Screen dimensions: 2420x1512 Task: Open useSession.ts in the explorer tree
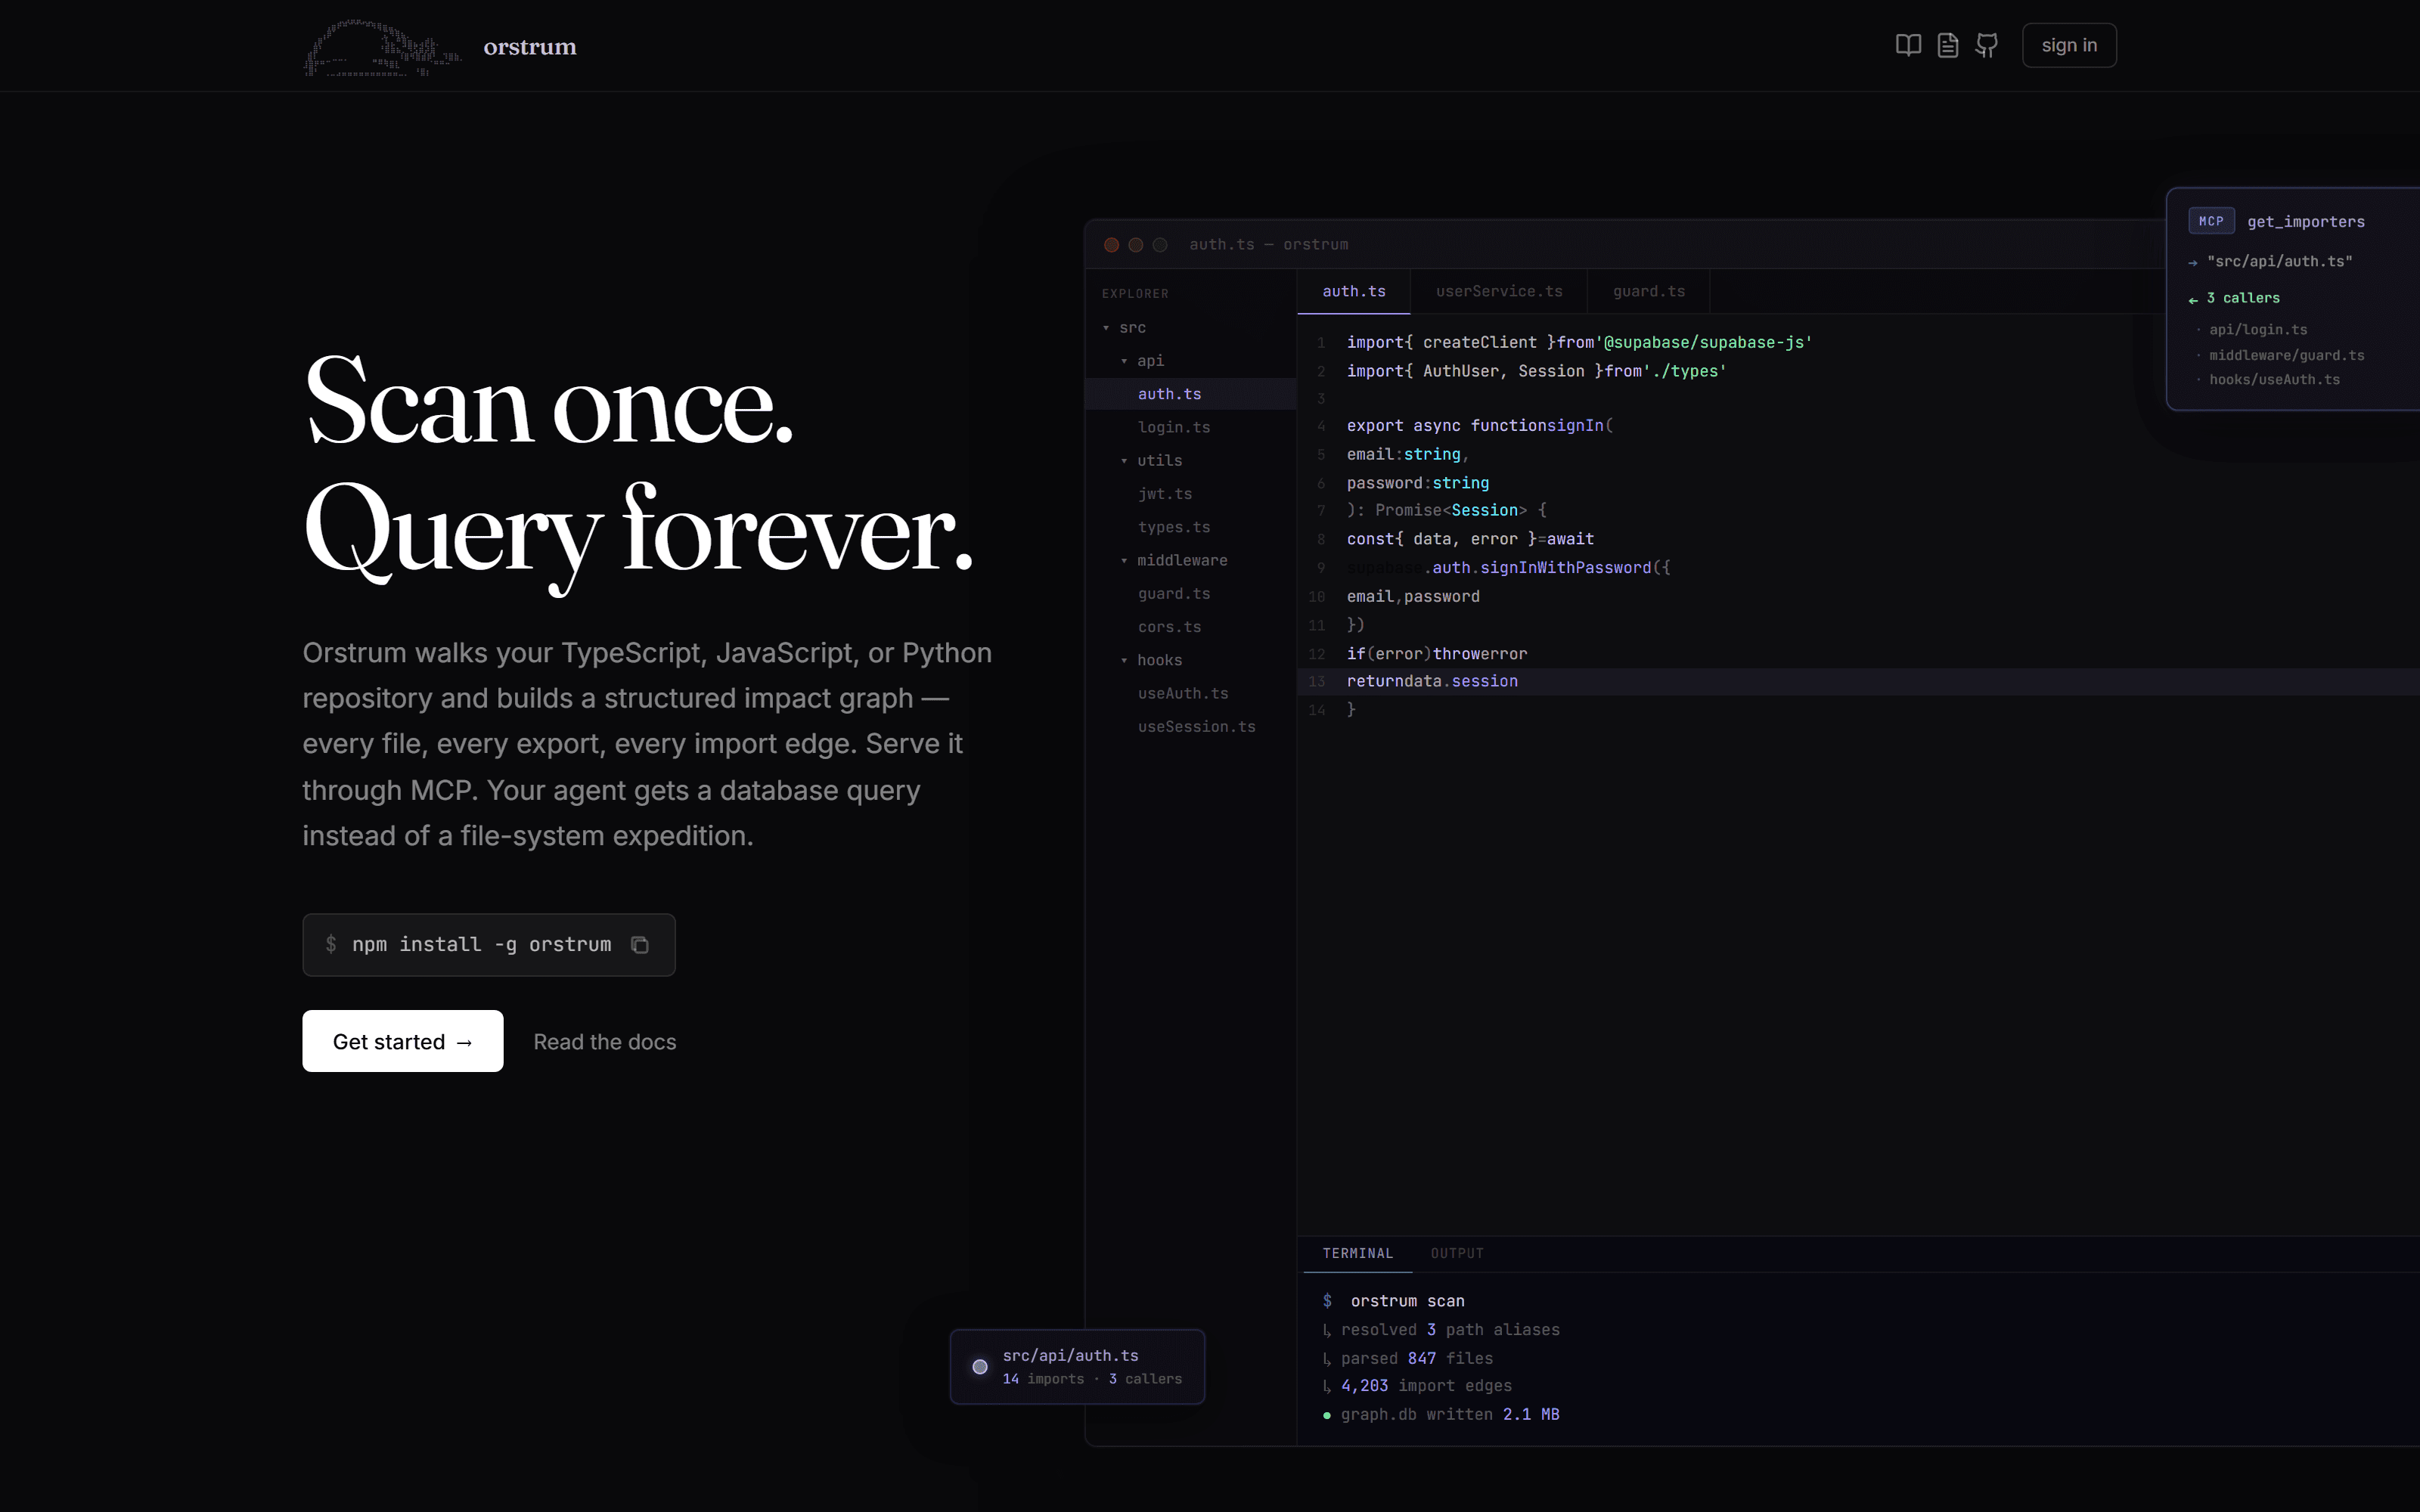tap(1197, 727)
